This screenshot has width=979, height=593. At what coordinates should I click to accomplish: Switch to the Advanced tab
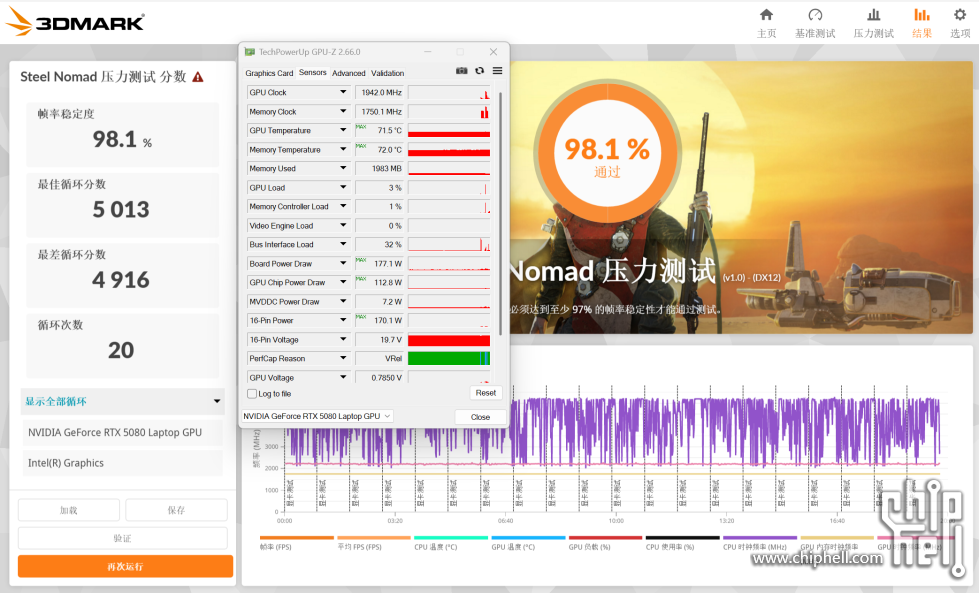(x=348, y=73)
